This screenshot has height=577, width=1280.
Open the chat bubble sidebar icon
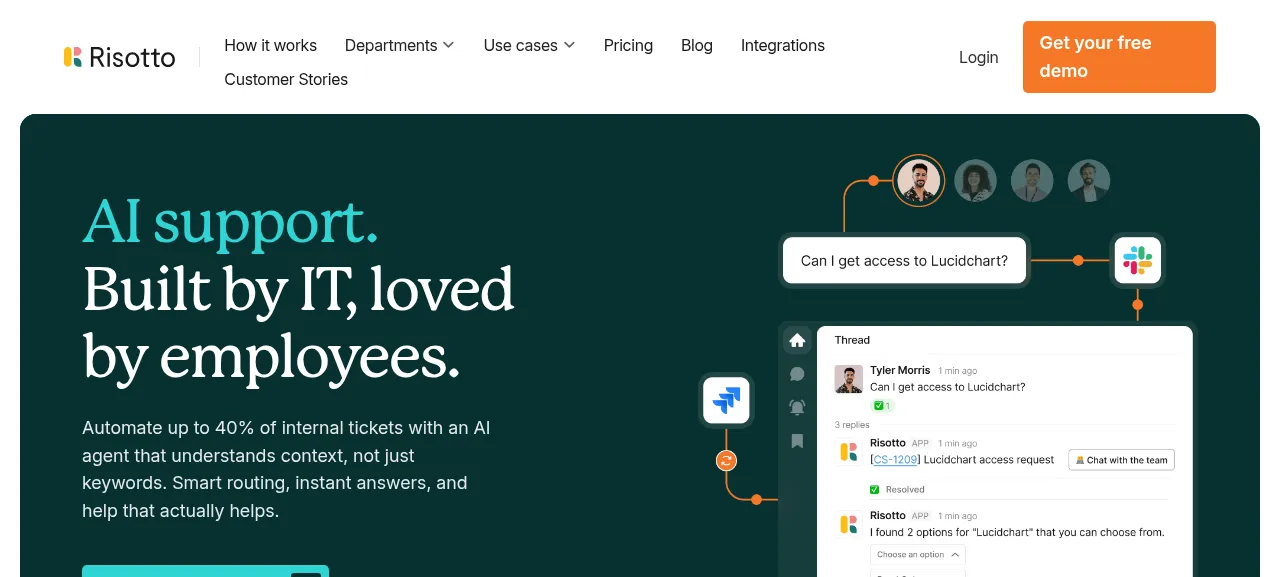pos(797,374)
